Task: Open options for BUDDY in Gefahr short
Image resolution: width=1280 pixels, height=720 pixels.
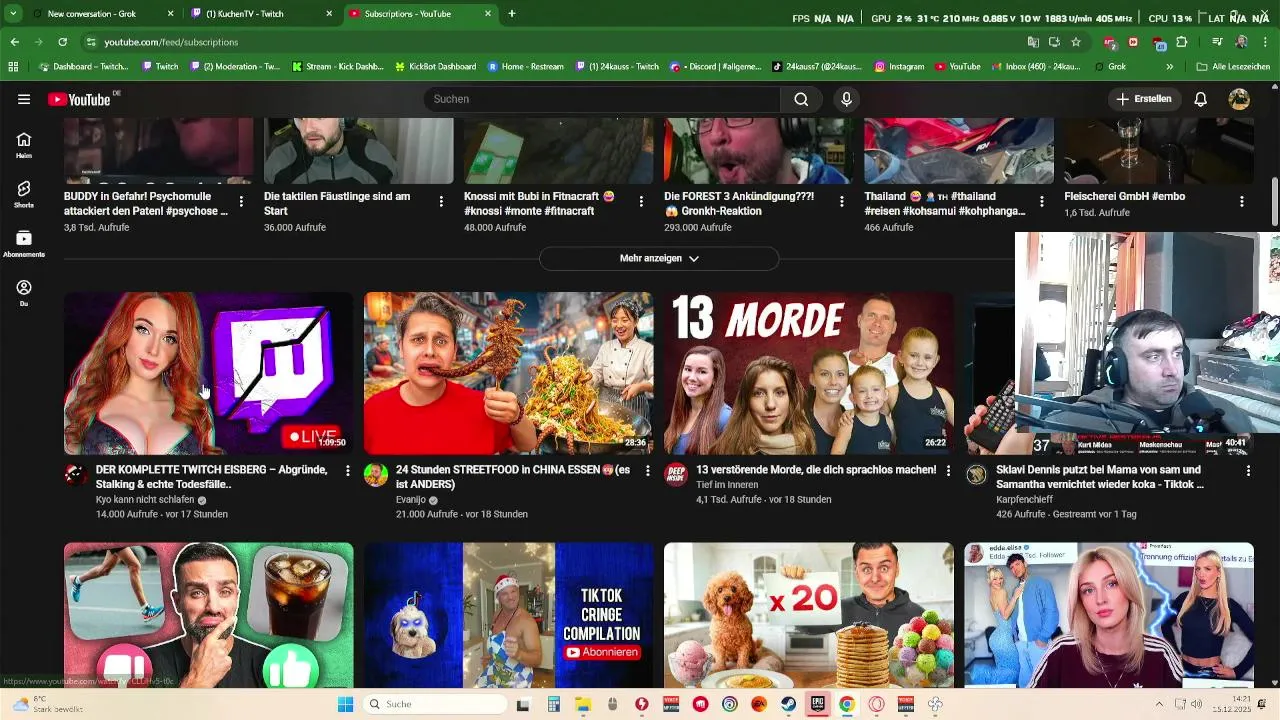Action: 241,201
